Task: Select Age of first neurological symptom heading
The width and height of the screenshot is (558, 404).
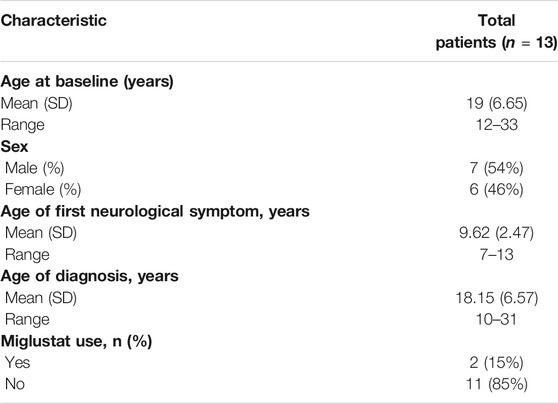Action: 155,211
